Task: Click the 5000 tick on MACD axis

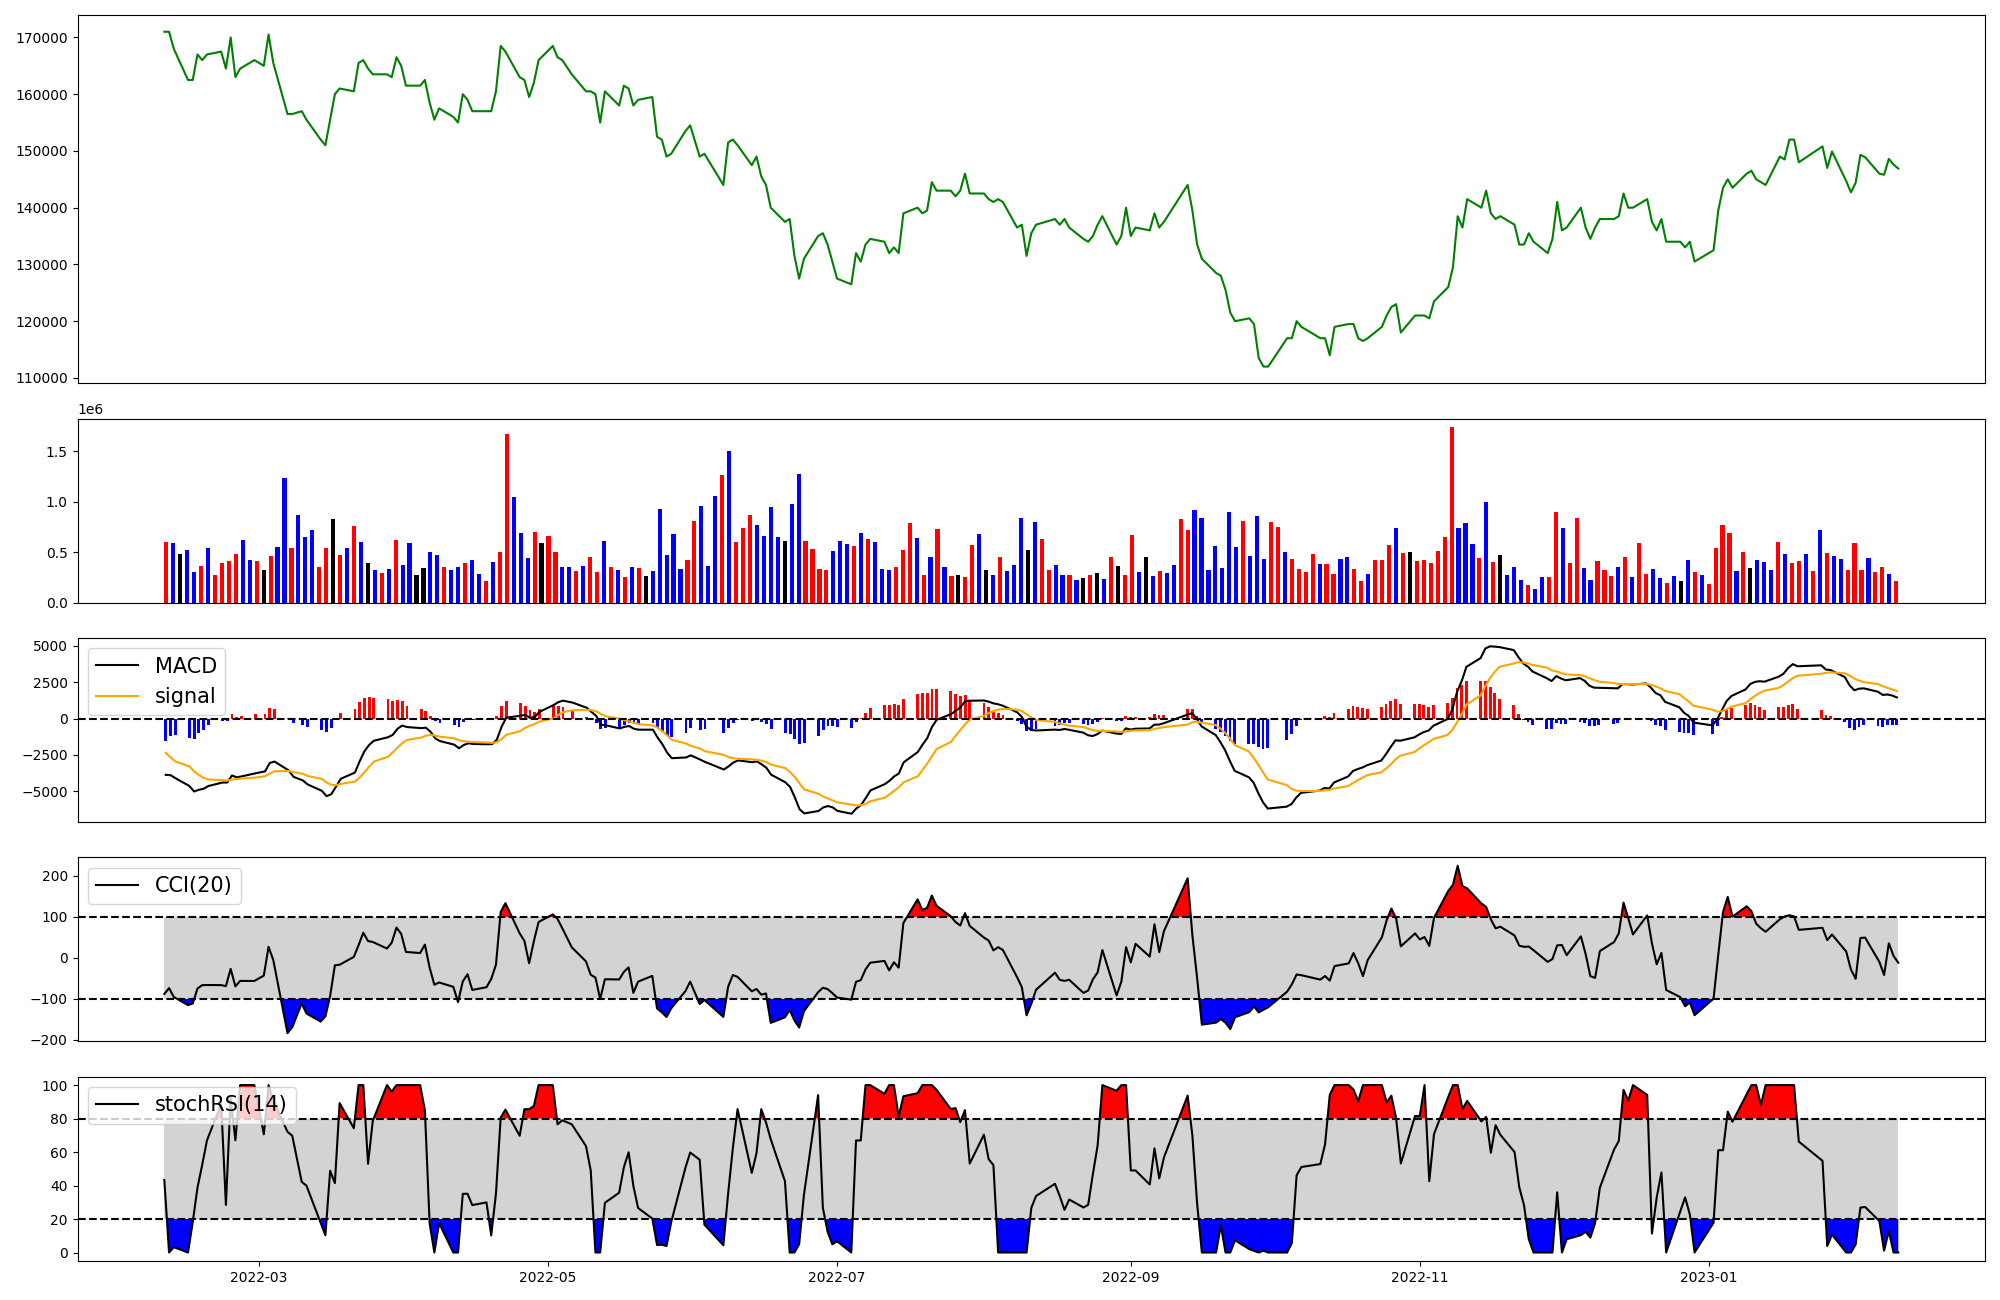Action: [50, 647]
